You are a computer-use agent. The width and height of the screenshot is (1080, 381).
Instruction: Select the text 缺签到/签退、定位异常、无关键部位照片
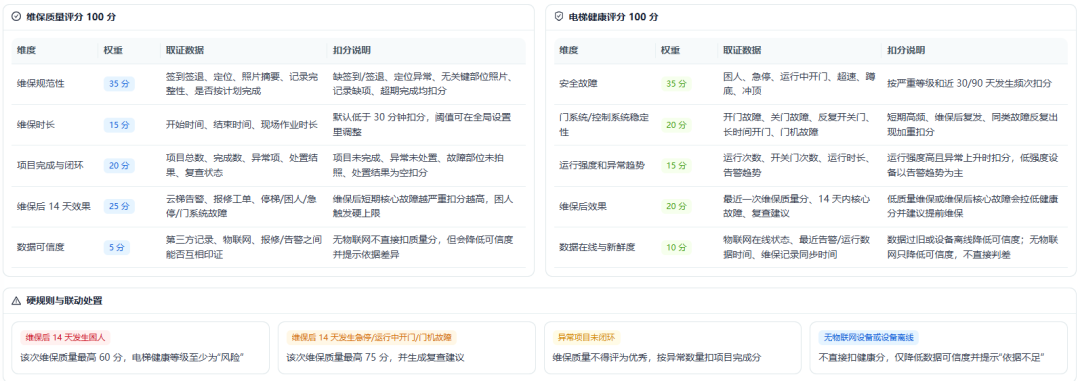pyautogui.click(x=422, y=76)
